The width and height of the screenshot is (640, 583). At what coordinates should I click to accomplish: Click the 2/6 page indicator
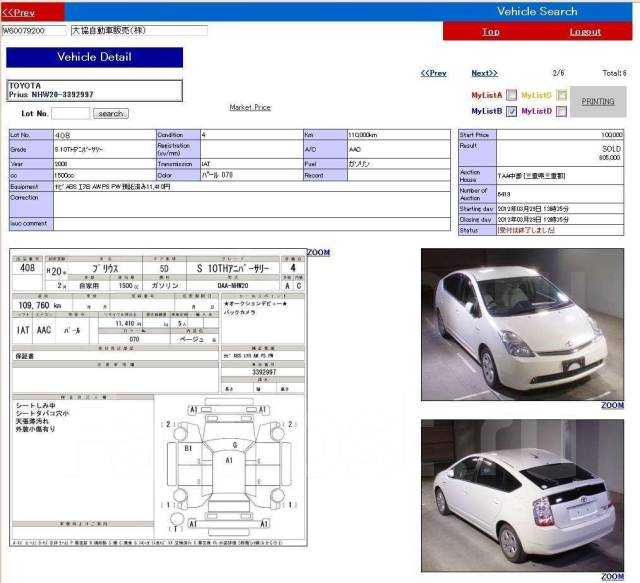tap(558, 73)
